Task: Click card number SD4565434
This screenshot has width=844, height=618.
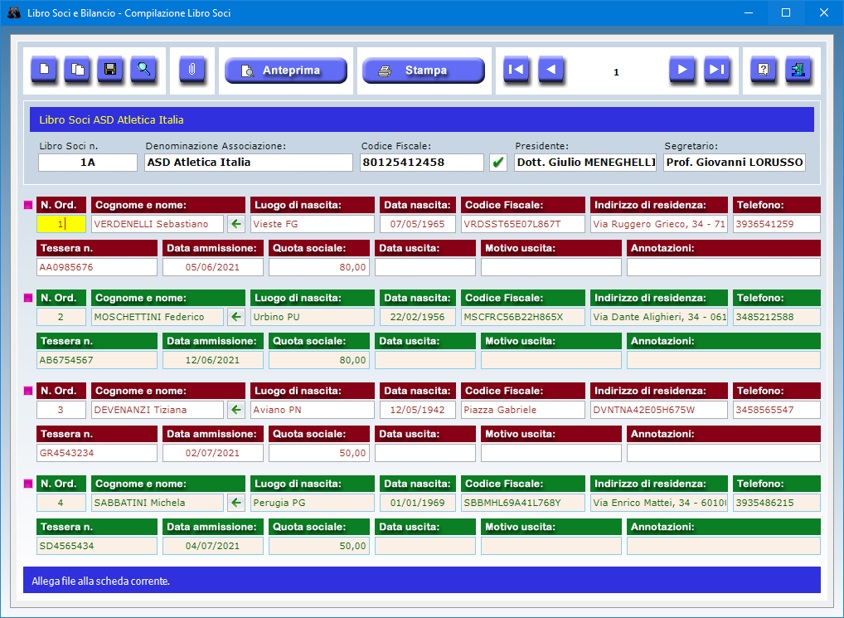Action: click(x=97, y=546)
